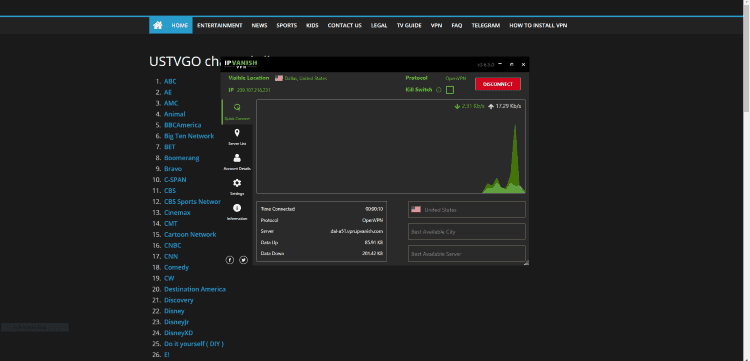750x361 pixels.
Task: Enable the Kill Switch checkbox
Action: pyautogui.click(x=450, y=90)
